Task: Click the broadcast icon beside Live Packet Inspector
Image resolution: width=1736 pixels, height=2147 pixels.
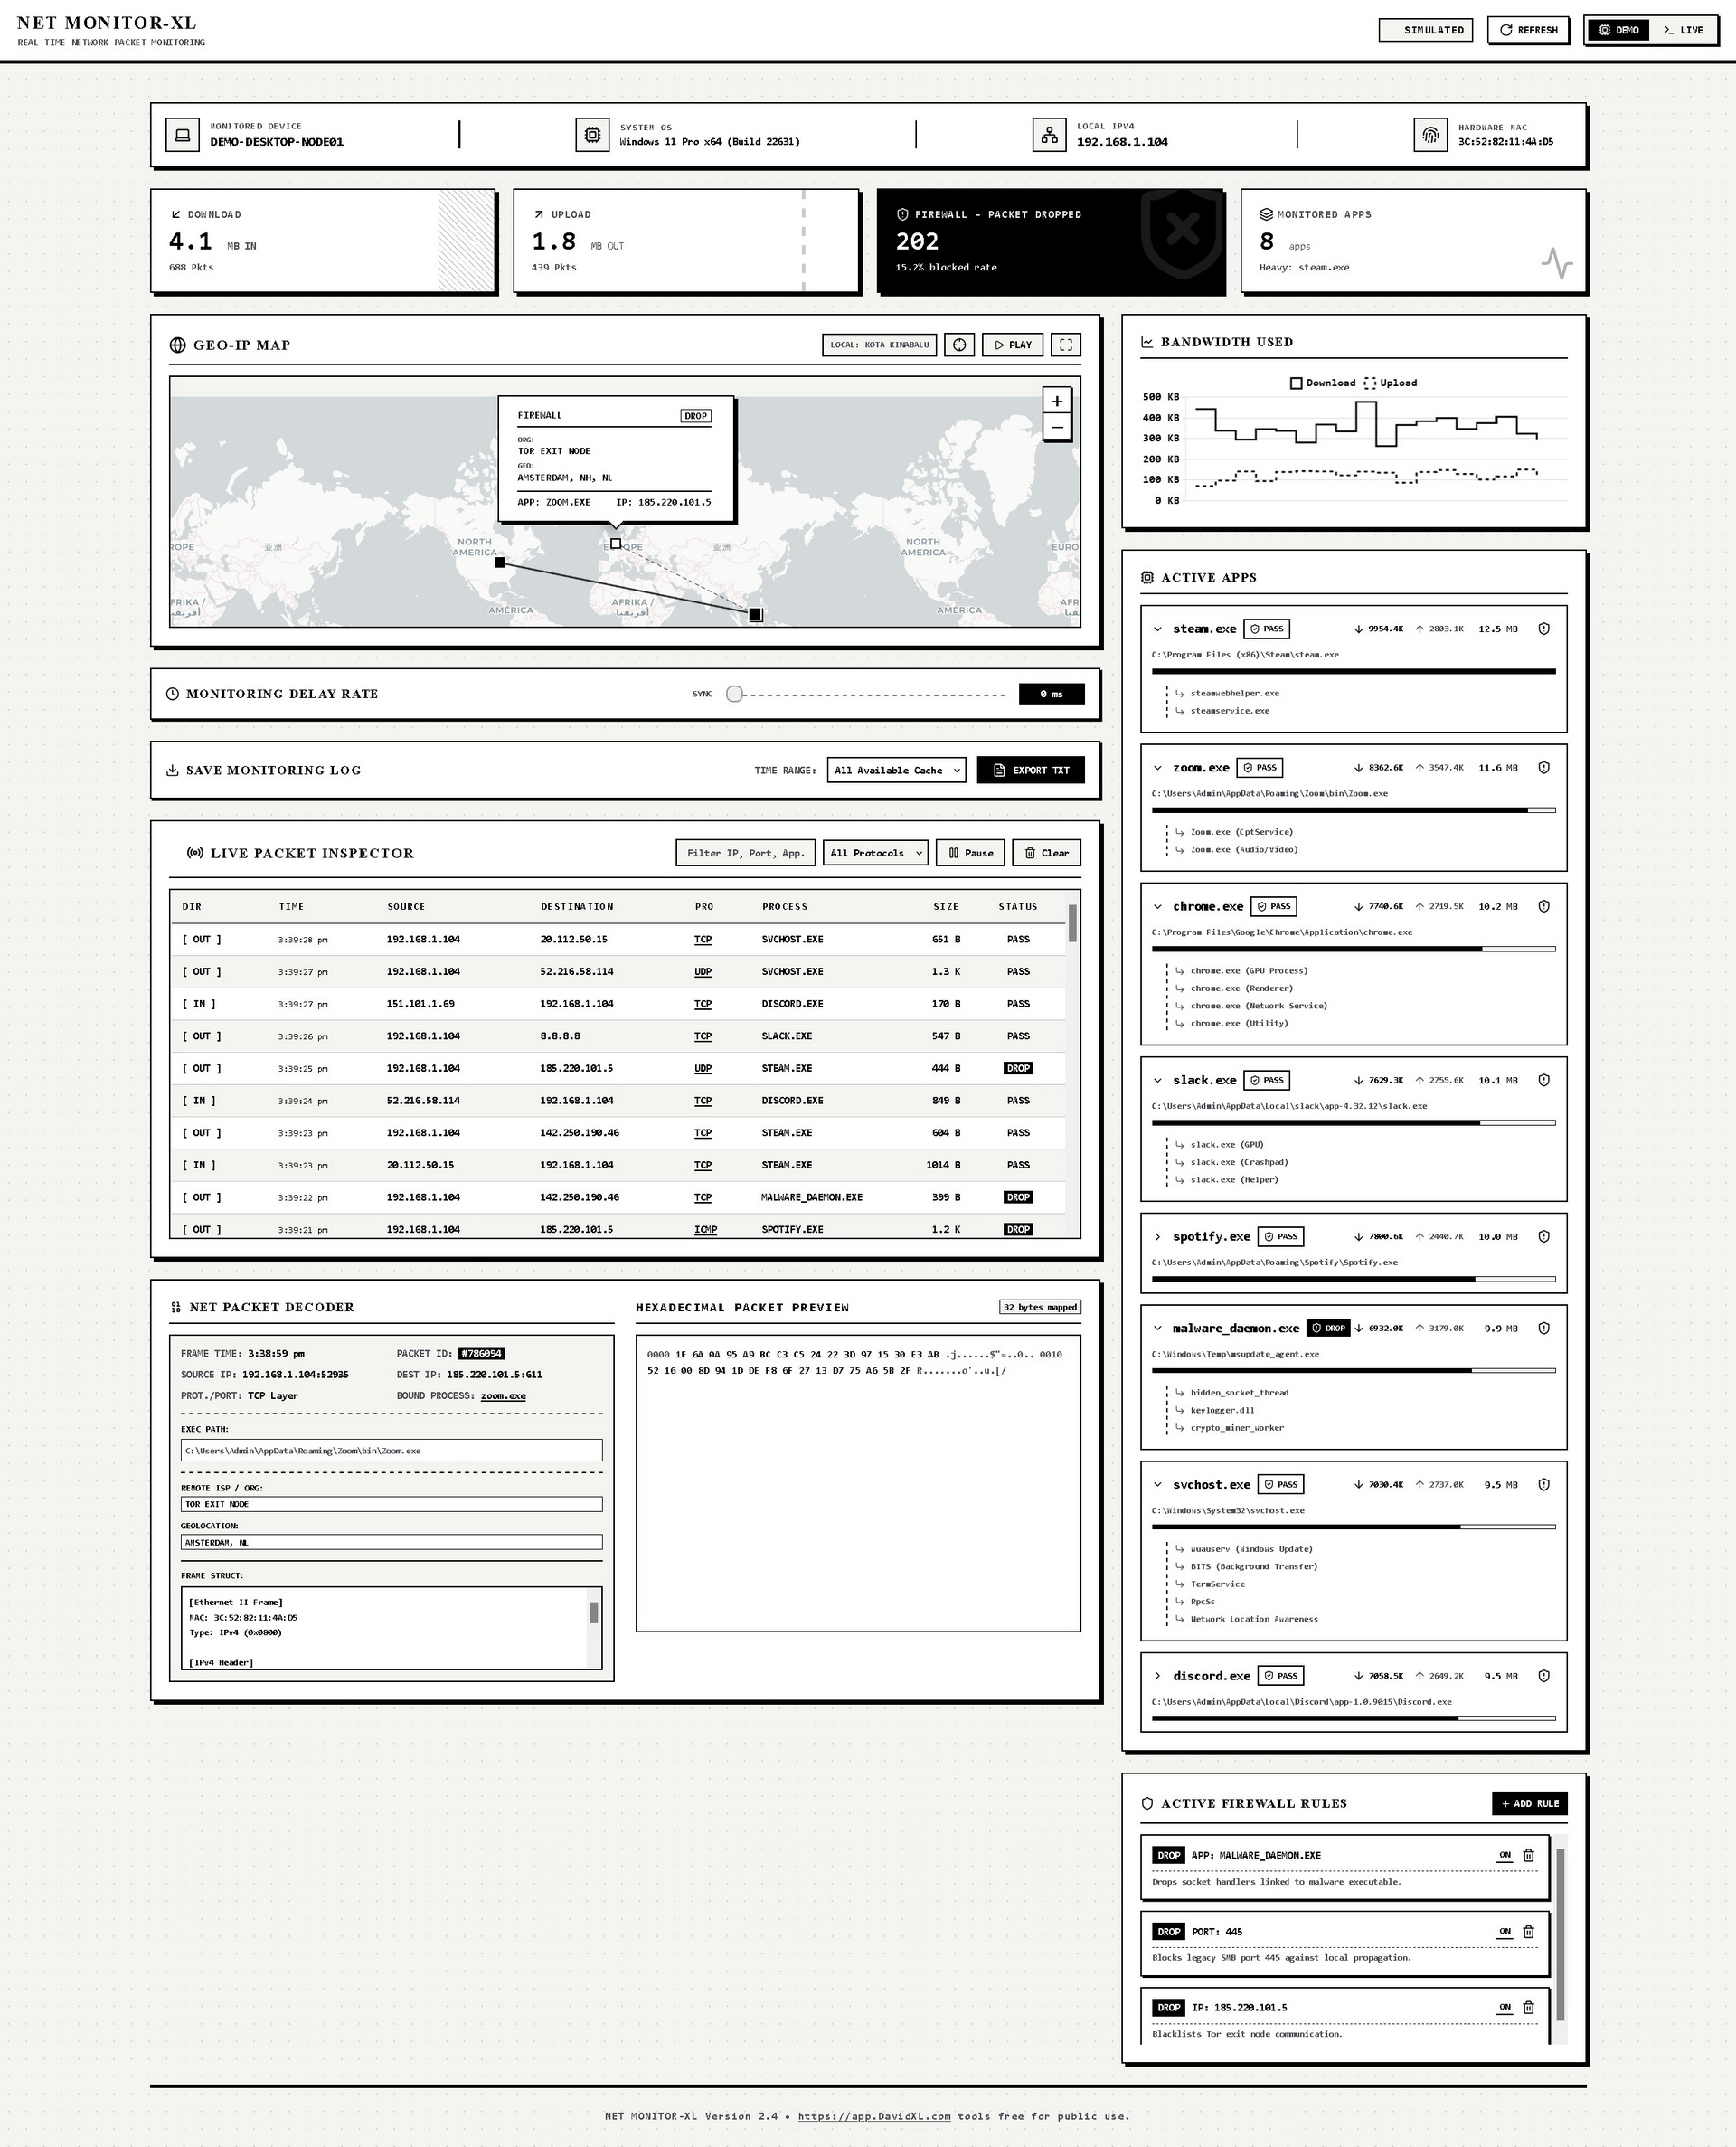Action: [x=195, y=853]
